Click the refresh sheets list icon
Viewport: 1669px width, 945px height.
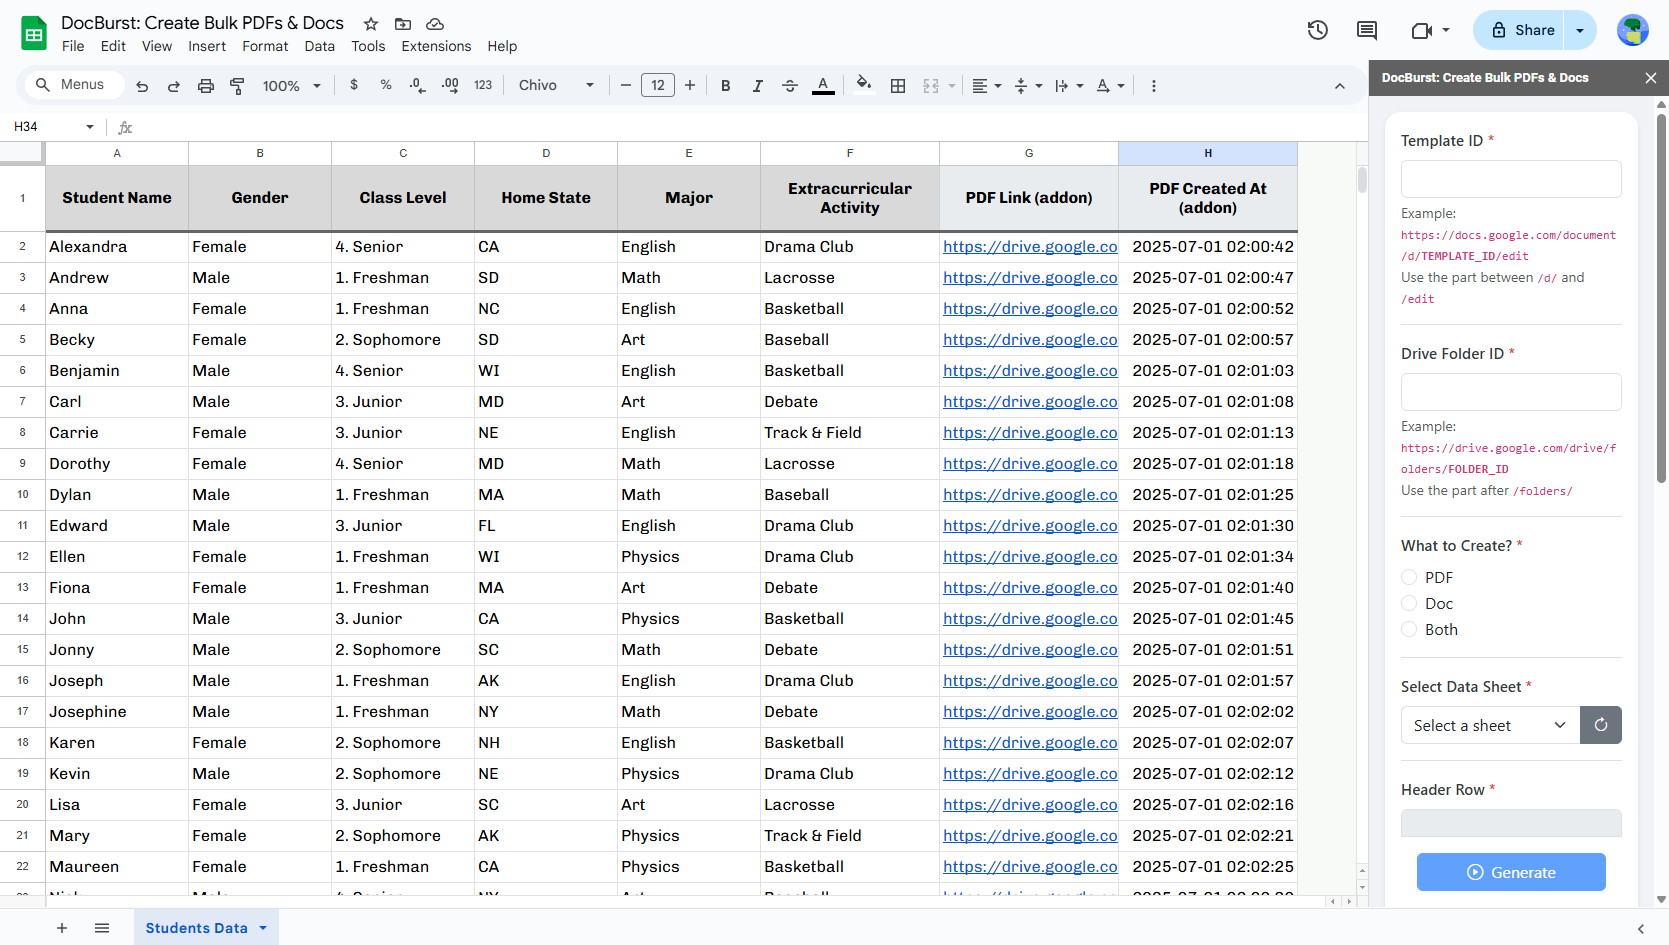pos(1600,725)
